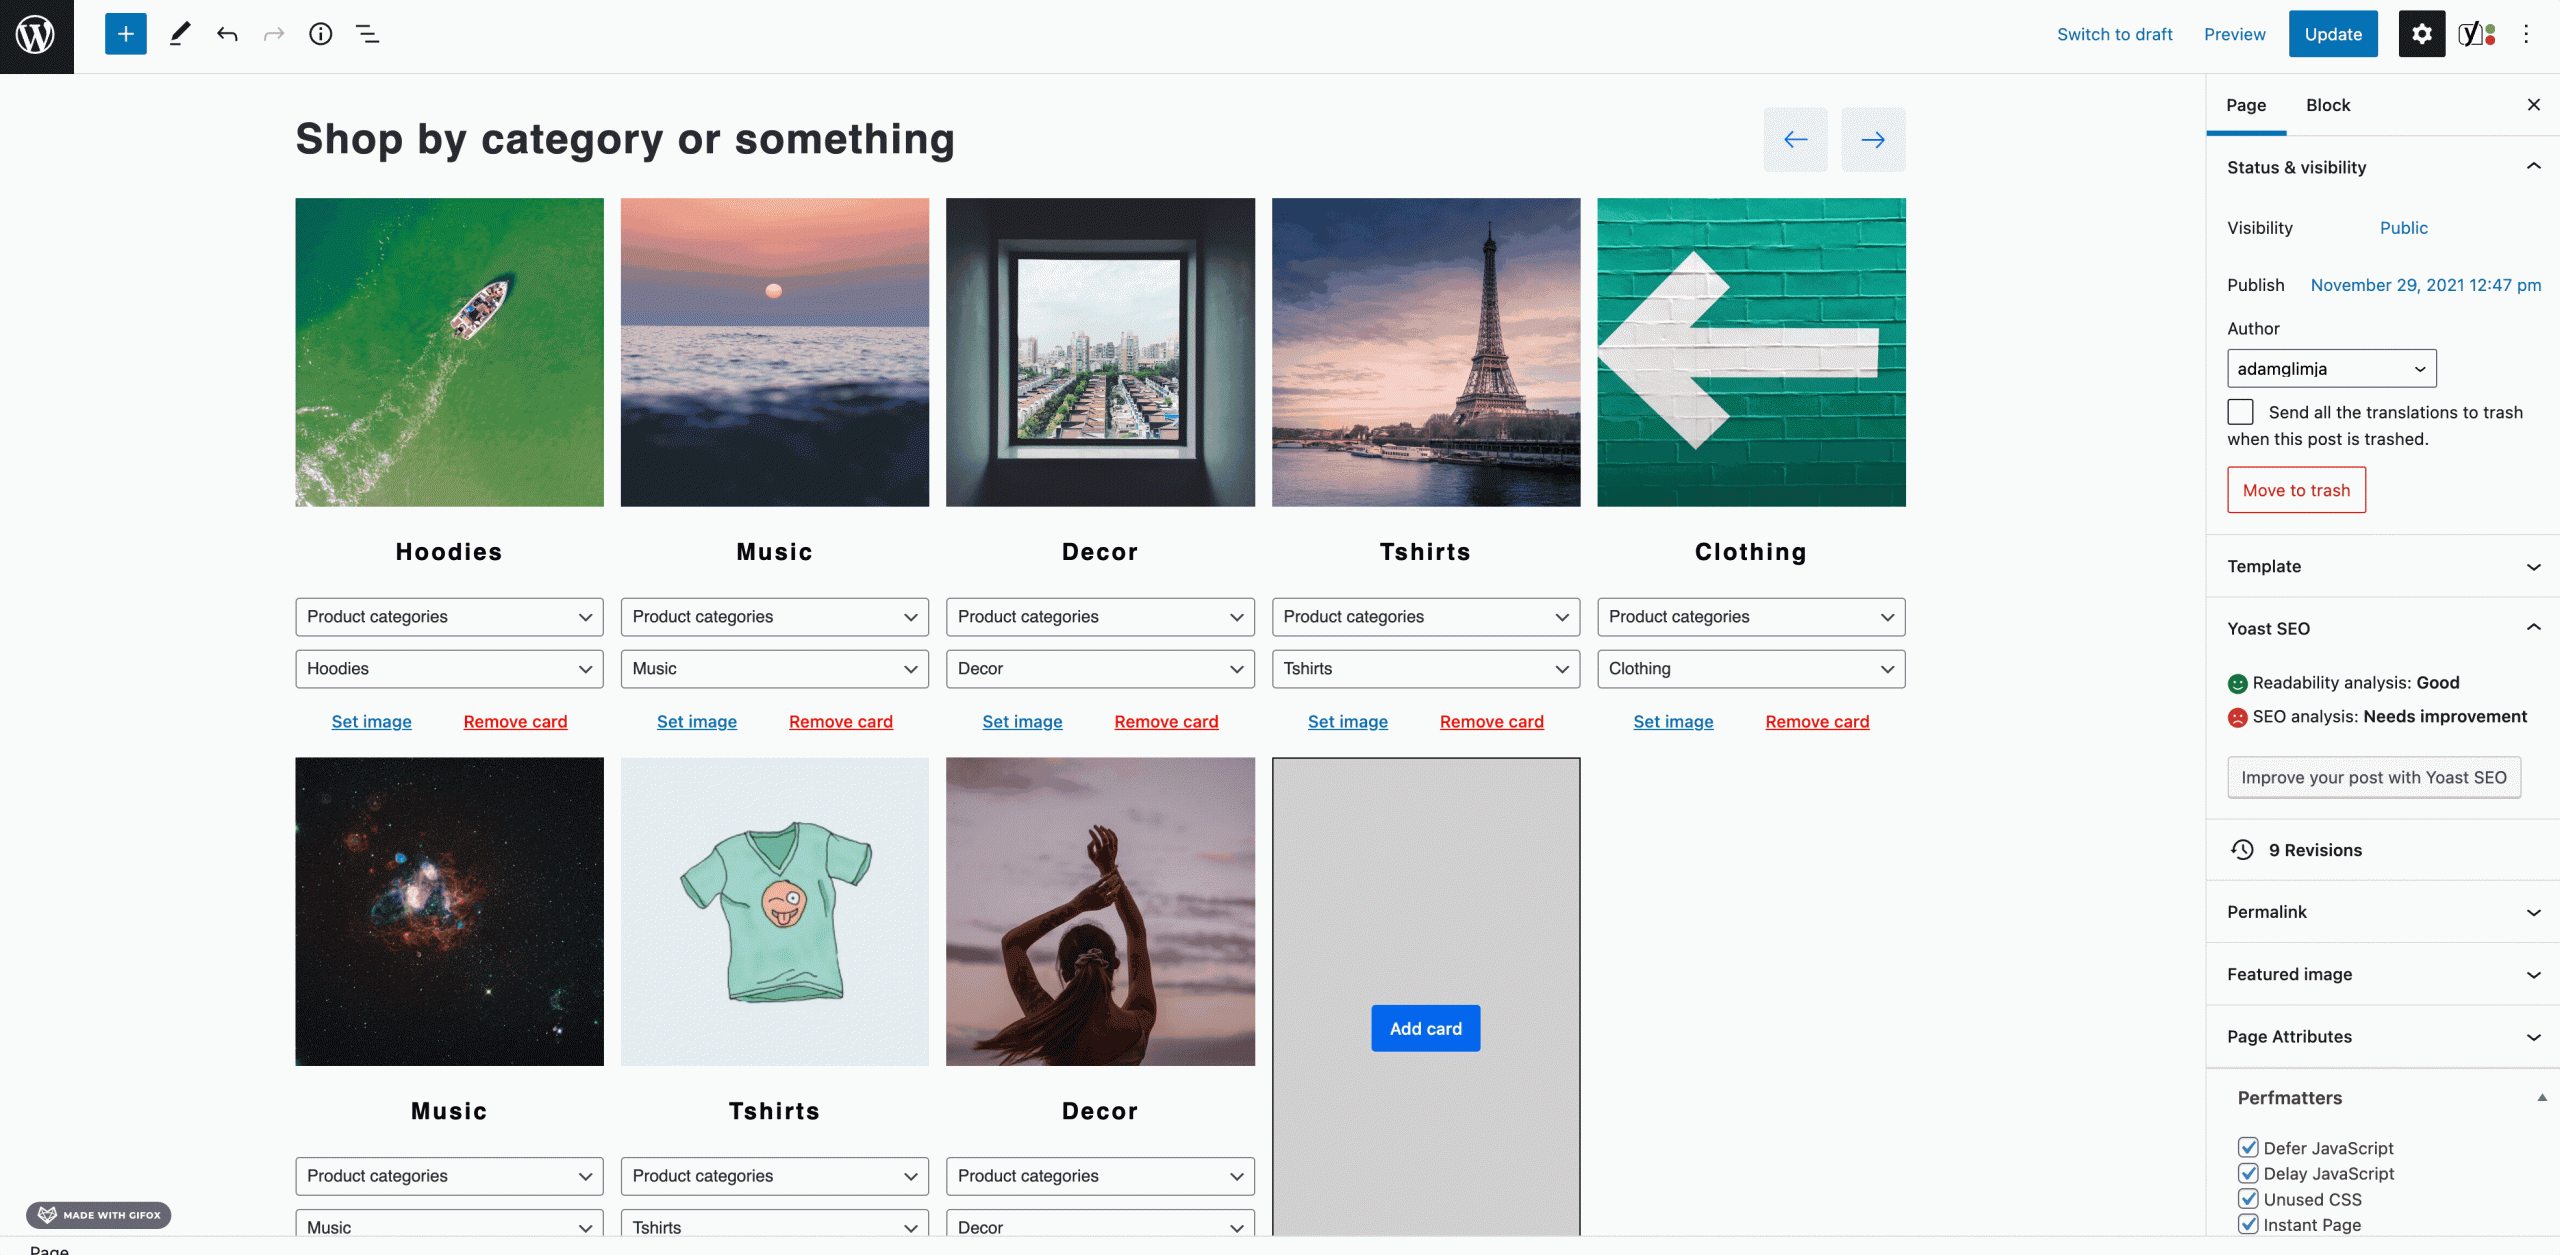The width and height of the screenshot is (2560, 1255).
Task: Change visibility by clicking Public
Action: coord(2404,228)
